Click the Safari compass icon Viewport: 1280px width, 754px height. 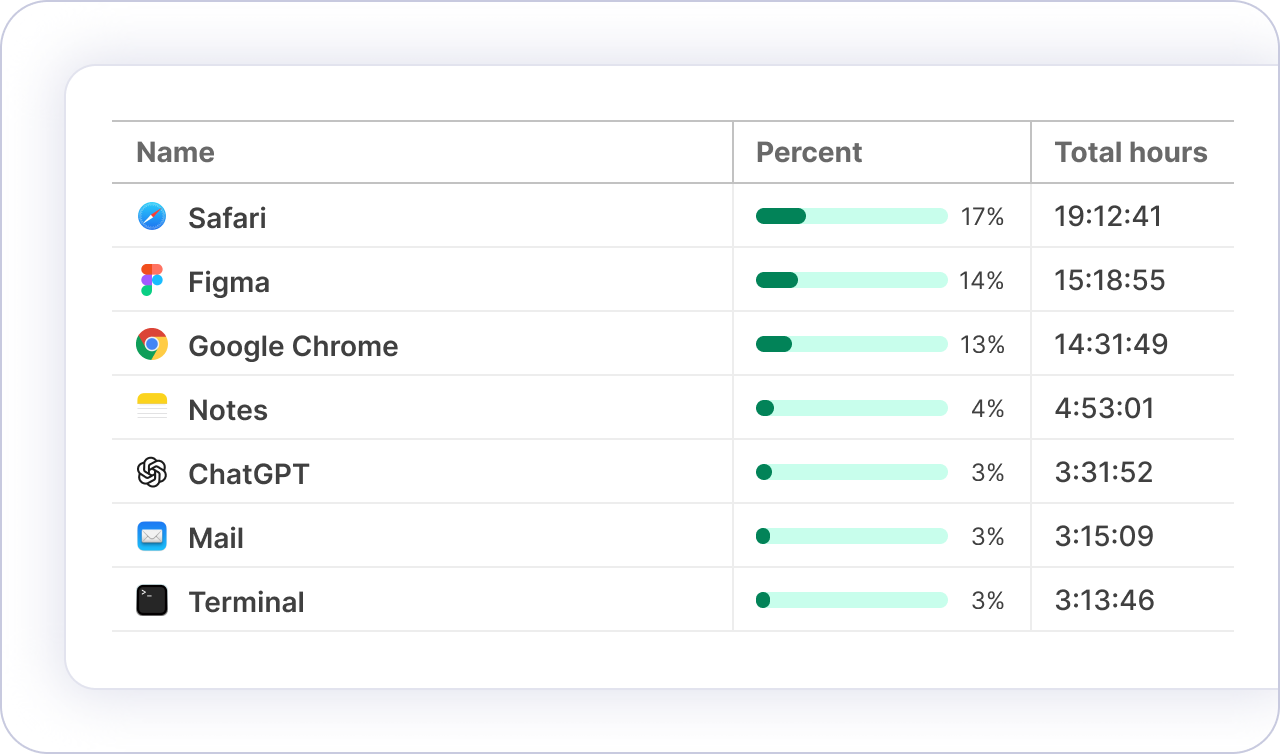click(152, 217)
